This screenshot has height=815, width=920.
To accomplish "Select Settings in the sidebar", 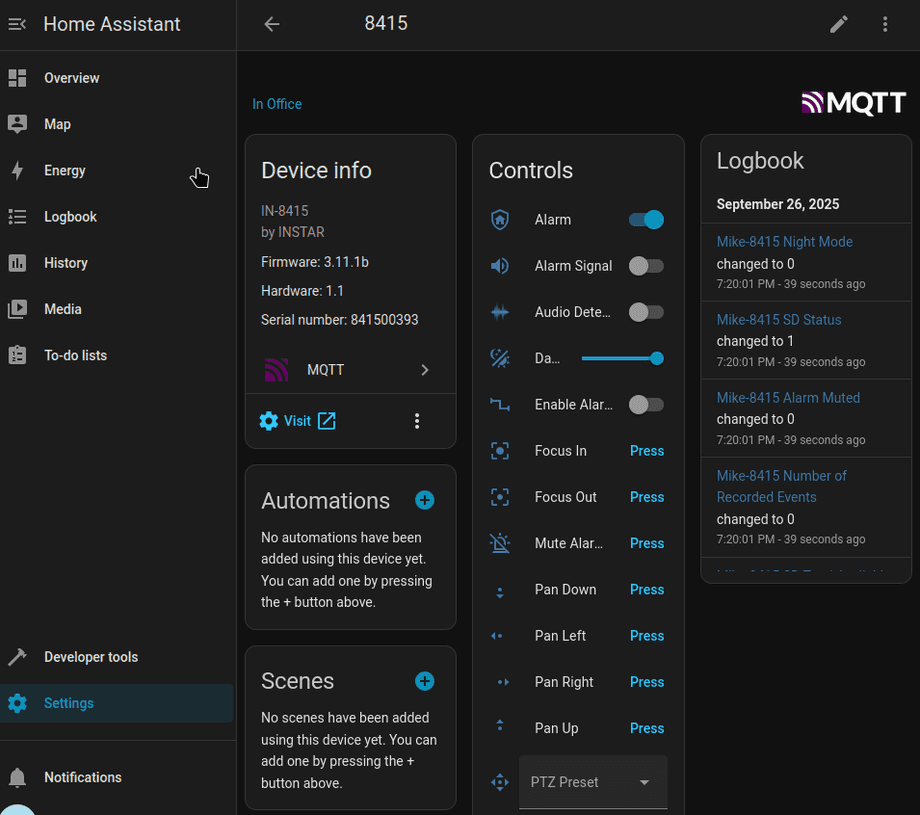I will 68,703.
